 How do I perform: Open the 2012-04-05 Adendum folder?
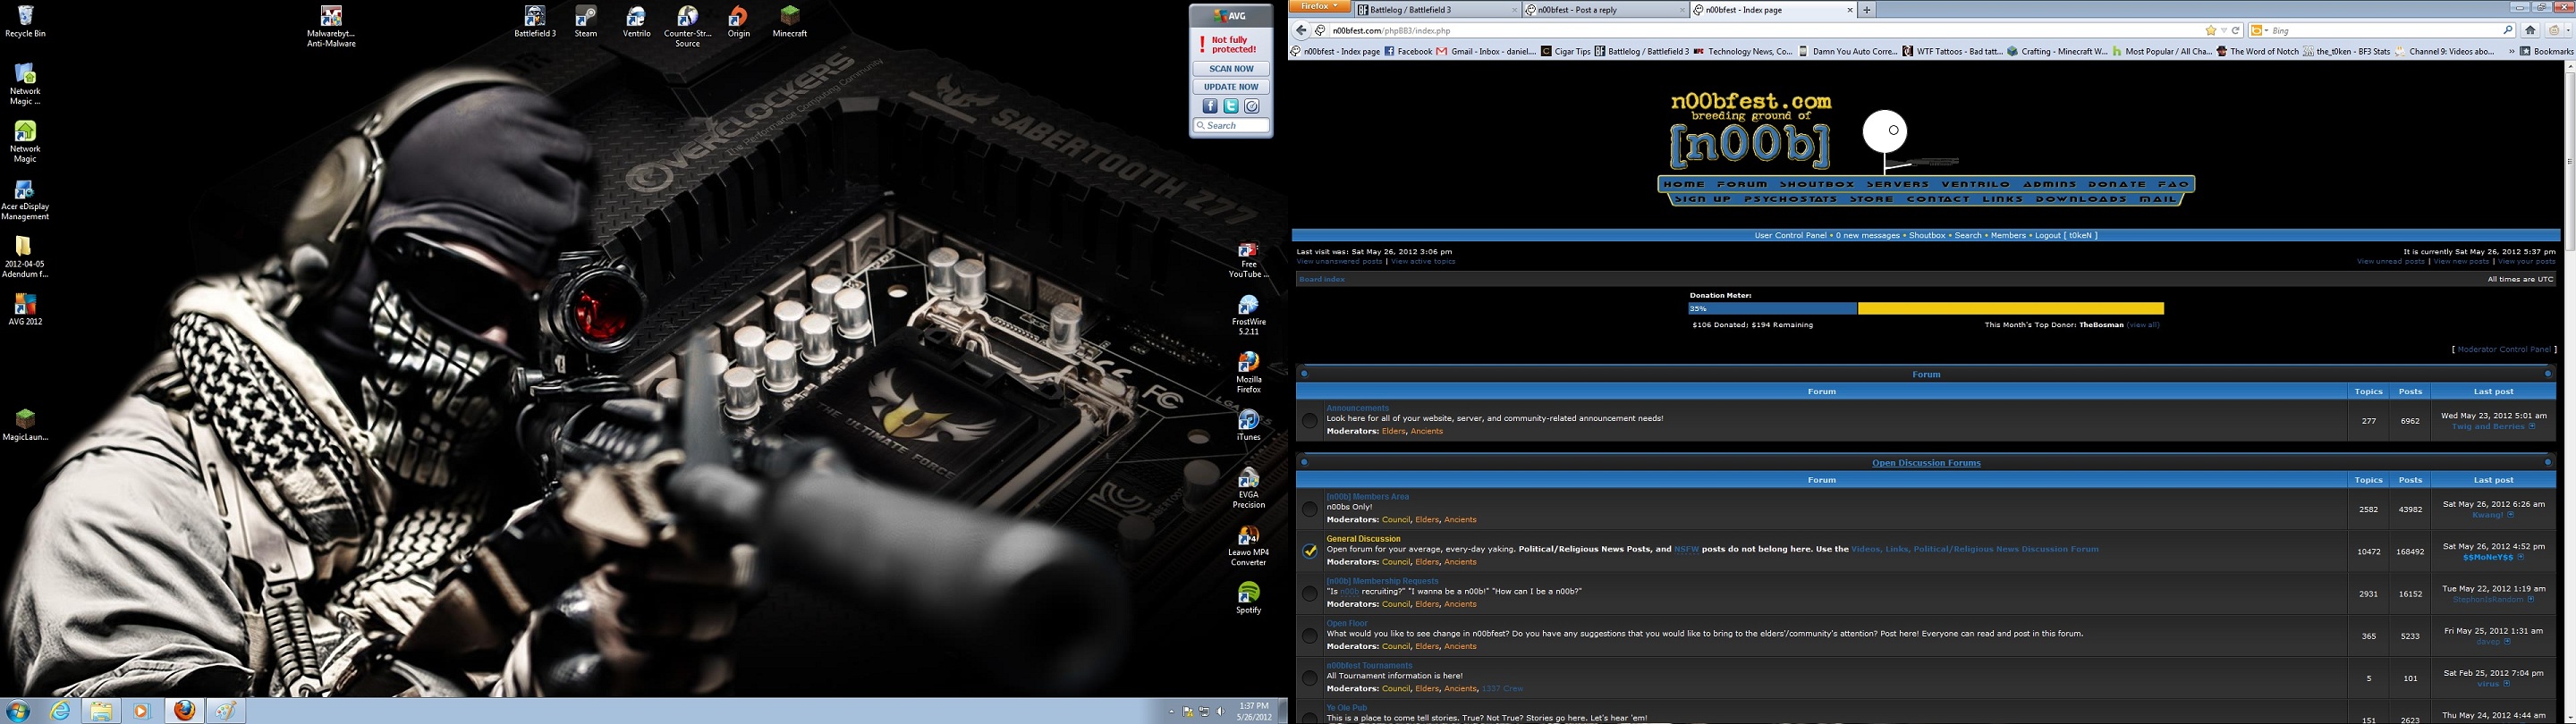25,257
